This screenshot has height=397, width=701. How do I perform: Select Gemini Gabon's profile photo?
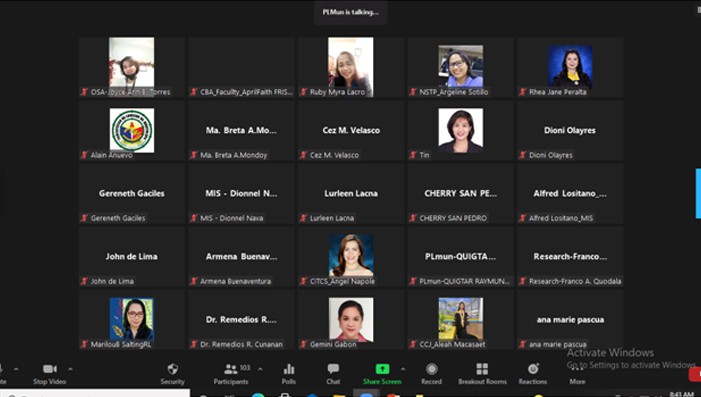point(351,319)
